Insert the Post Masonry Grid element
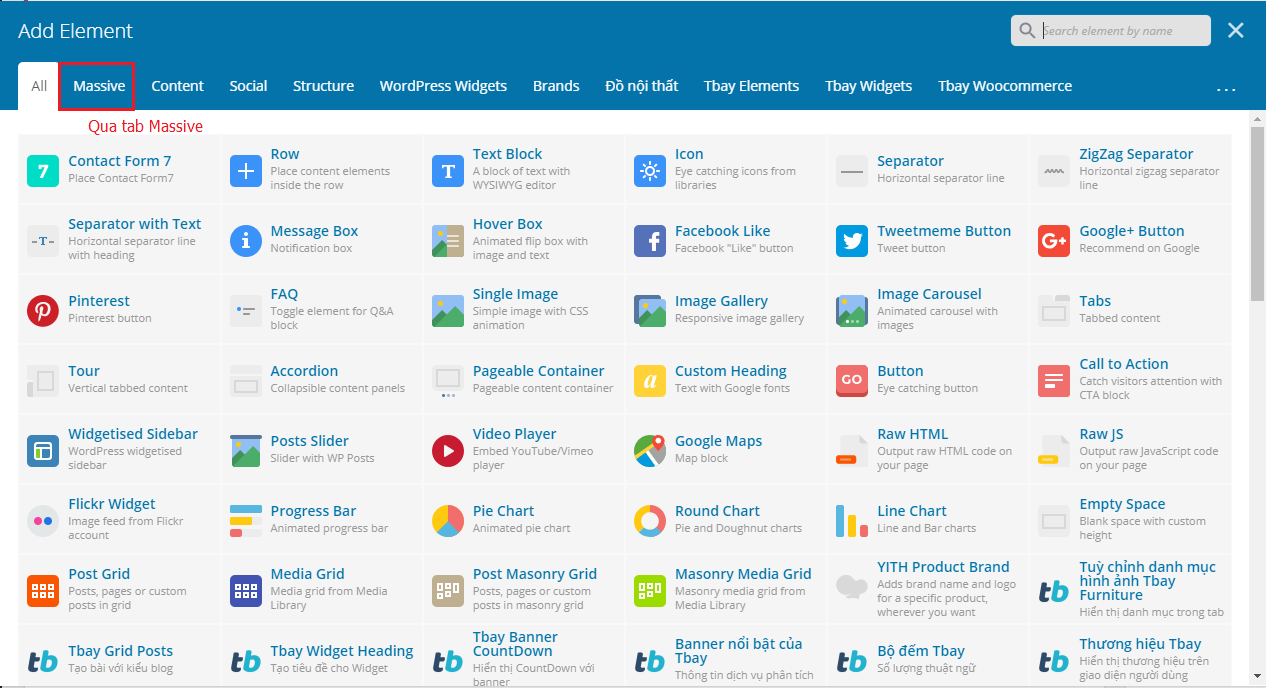The height and width of the screenshot is (688, 1266). [524, 591]
